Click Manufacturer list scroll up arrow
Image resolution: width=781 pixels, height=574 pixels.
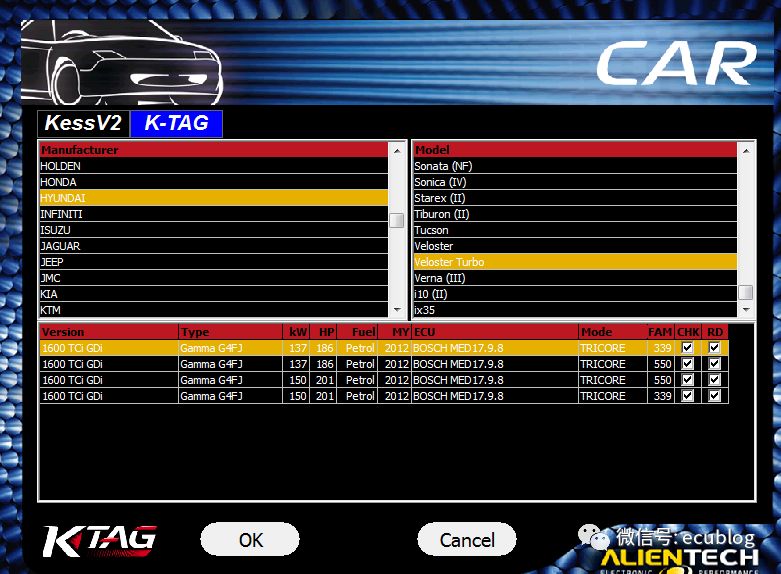tap(397, 150)
